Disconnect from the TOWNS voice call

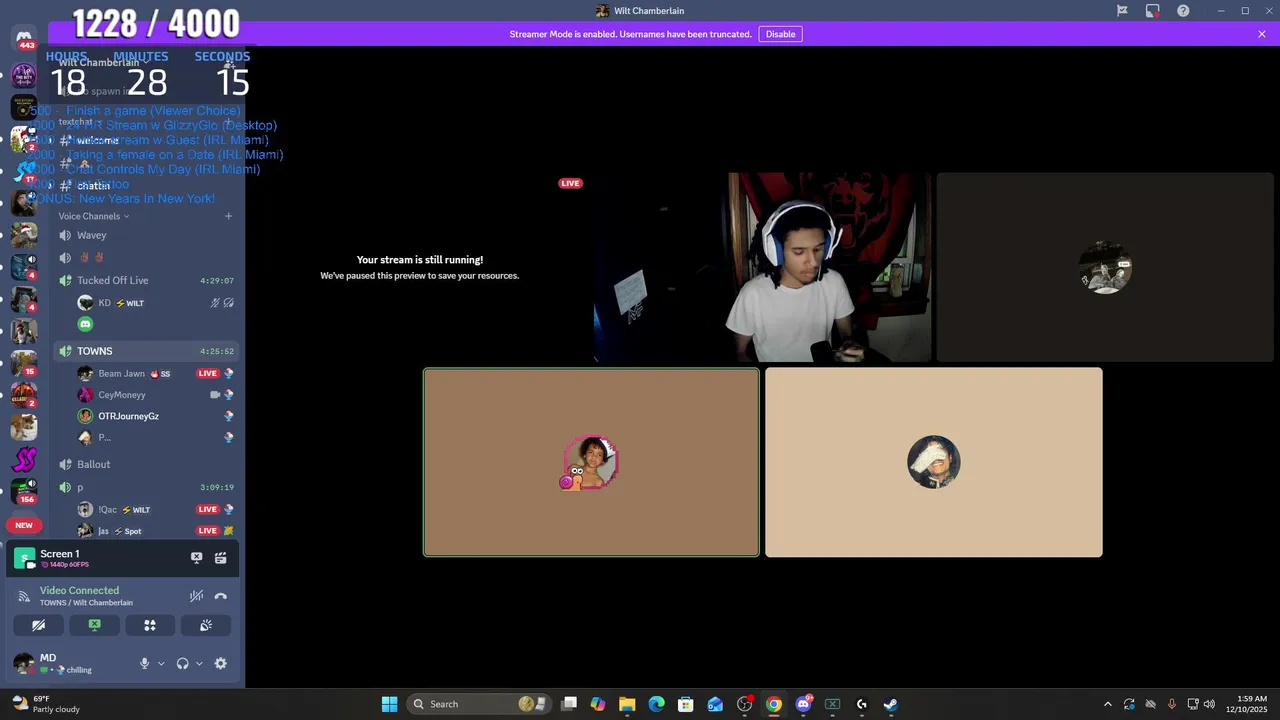click(221, 596)
